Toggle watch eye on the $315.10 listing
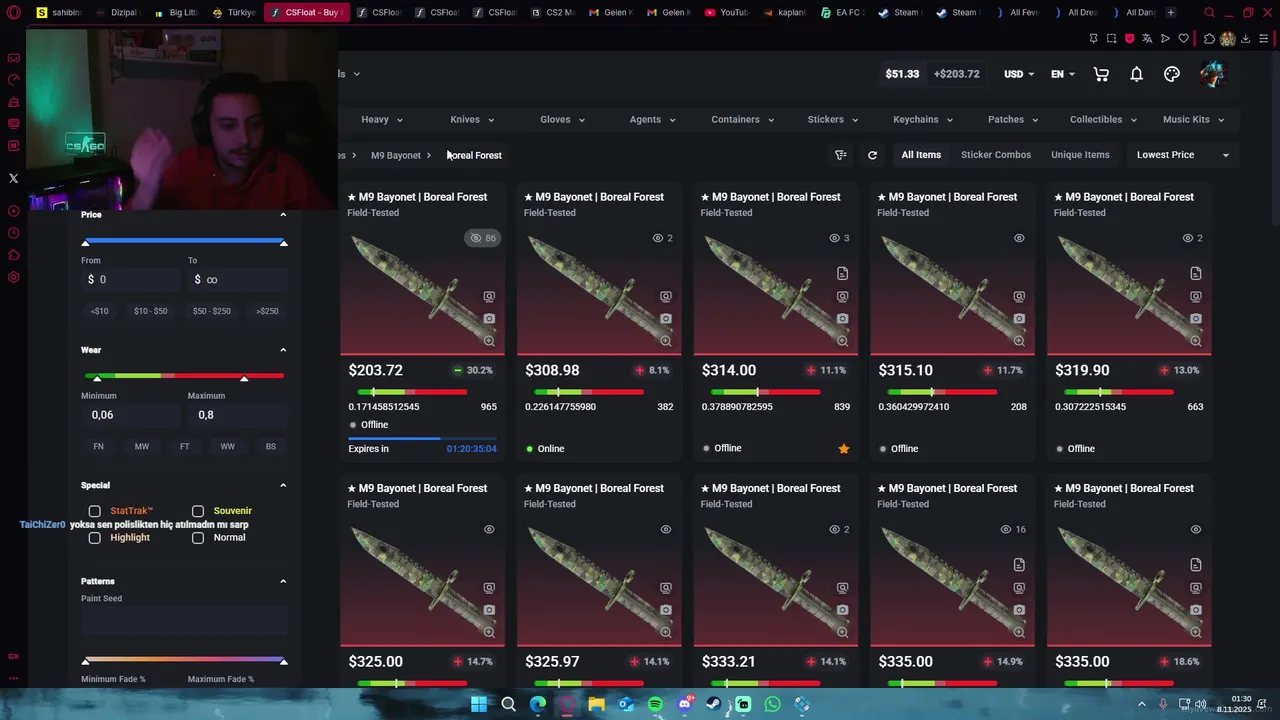1280x720 pixels. point(1019,238)
